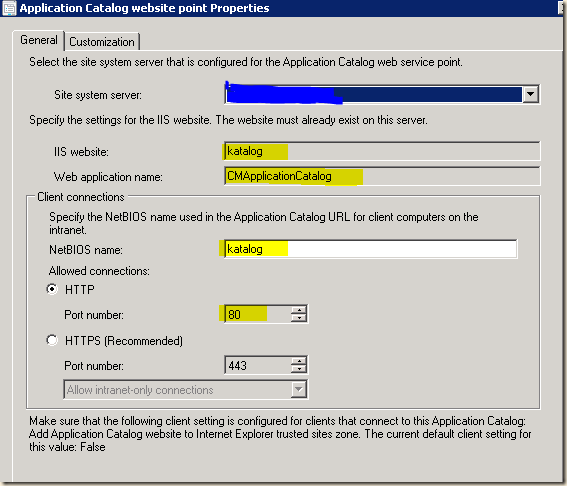This screenshot has height=486, width=567.
Task: Click the Web application name field
Action: pos(382,176)
